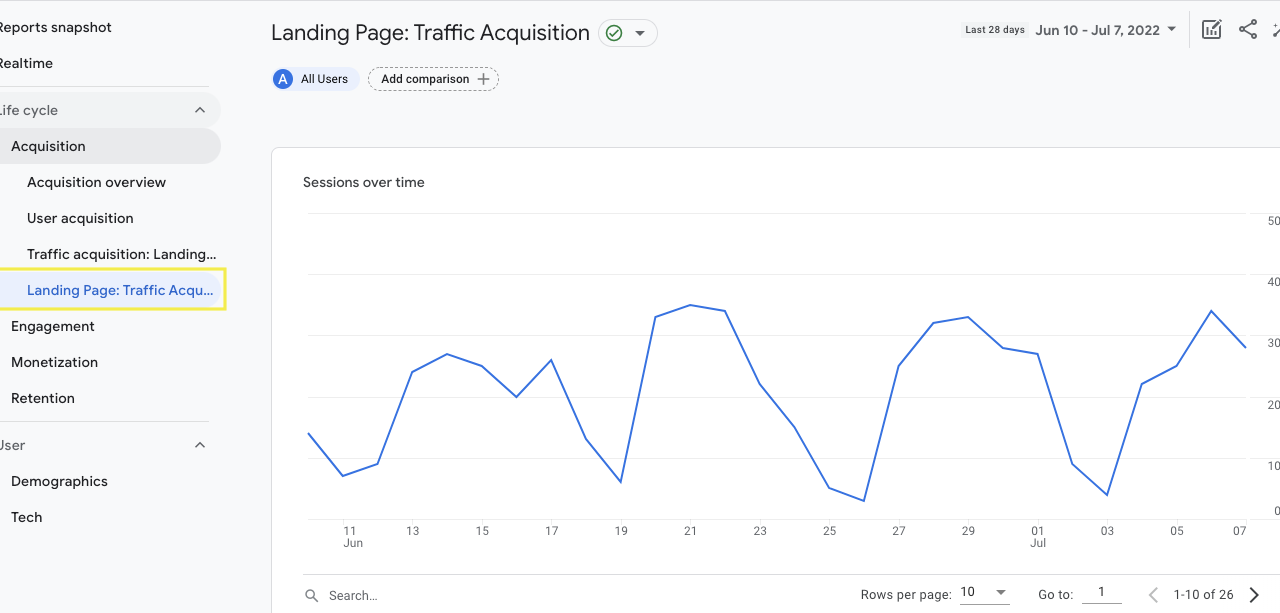
Task: Click the 'Landing Page: Traffic Acquisition' page heading
Action: point(430,32)
